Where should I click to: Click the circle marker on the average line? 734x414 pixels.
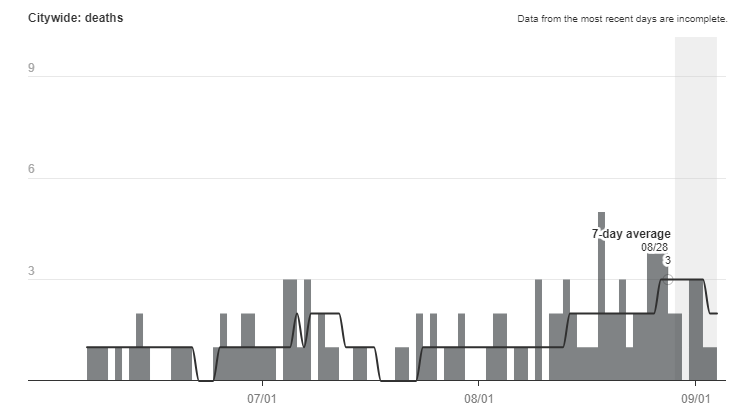pyautogui.click(x=669, y=279)
